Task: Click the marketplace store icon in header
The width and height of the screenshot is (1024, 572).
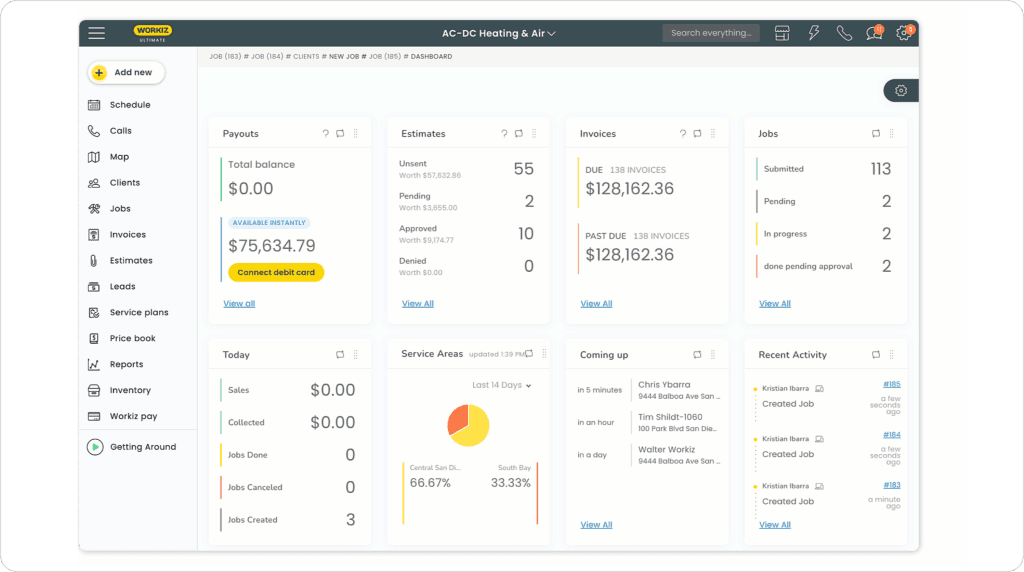Action: coord(782,33)
